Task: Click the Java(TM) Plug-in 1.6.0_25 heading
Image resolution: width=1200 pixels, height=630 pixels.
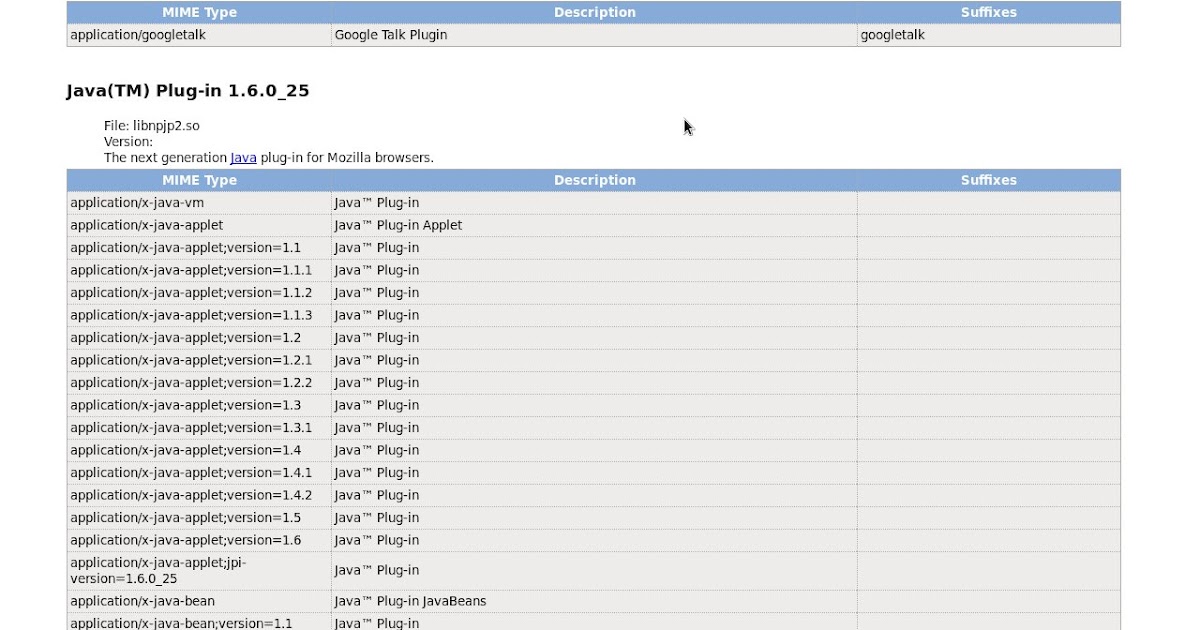Action: point(188,91)
